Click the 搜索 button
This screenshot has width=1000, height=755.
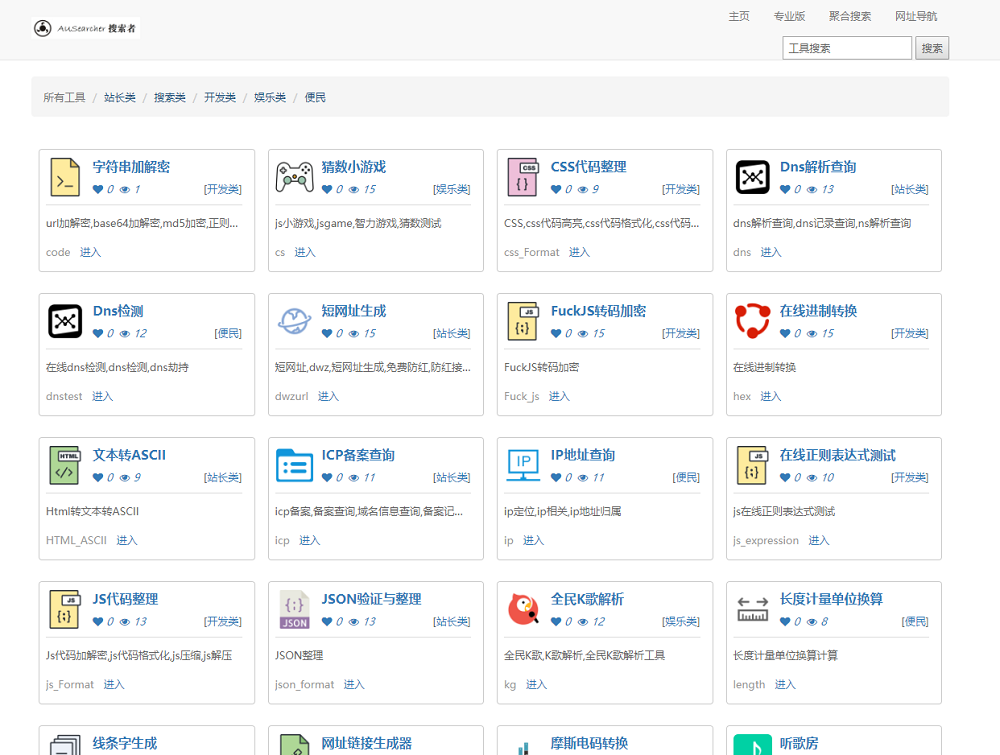[932, 48]
